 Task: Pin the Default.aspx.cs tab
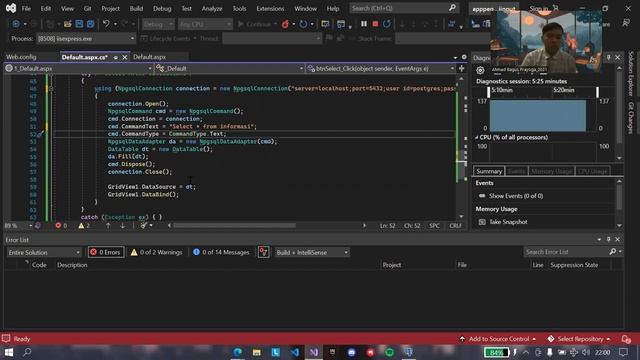coord(116,57)
